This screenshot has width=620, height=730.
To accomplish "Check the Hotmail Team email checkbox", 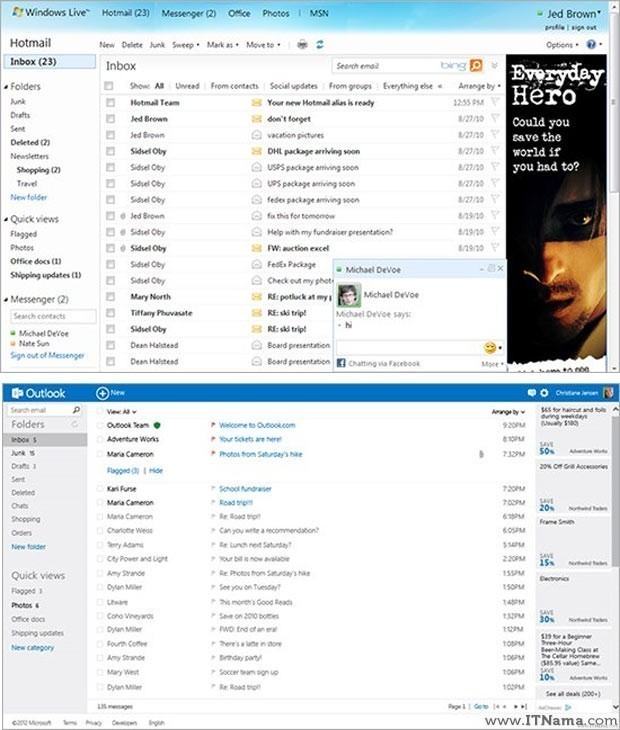I will click(110, 103).
